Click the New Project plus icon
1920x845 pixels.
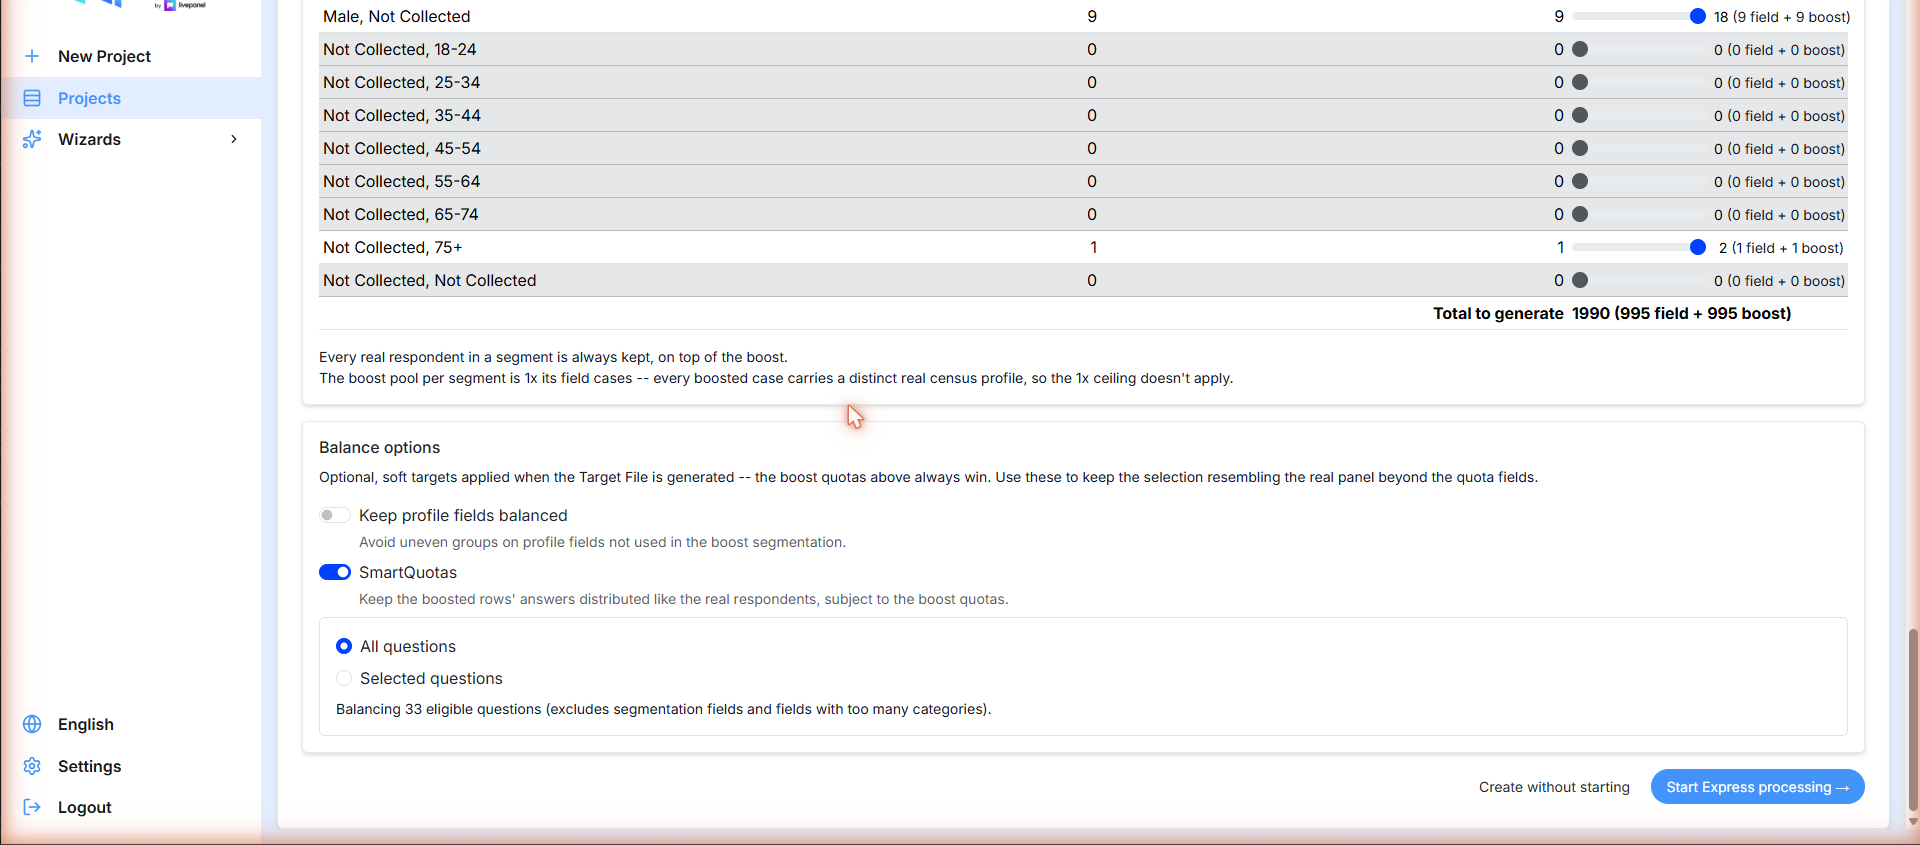[x=32, y=56]
